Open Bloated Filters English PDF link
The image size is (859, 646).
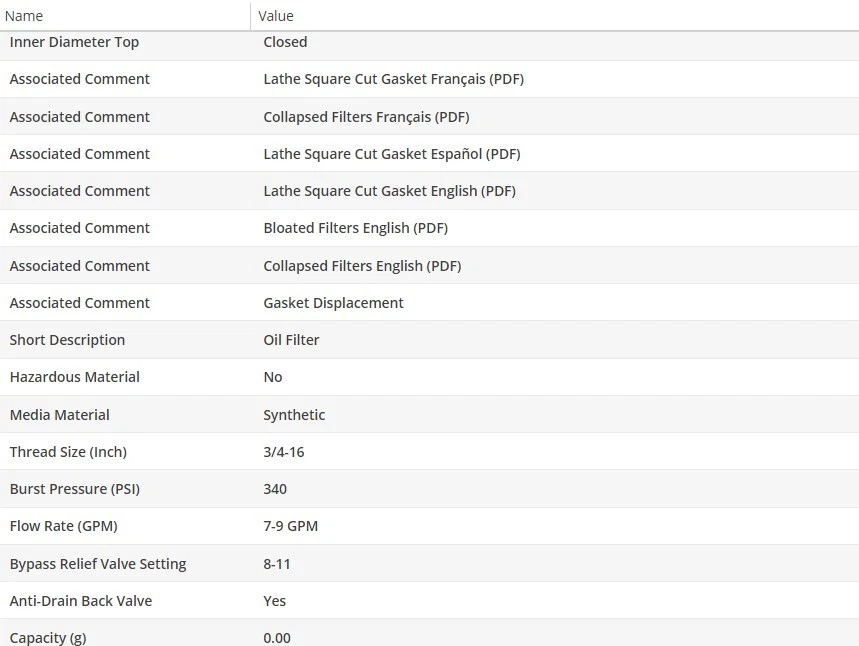click(355, 228)
